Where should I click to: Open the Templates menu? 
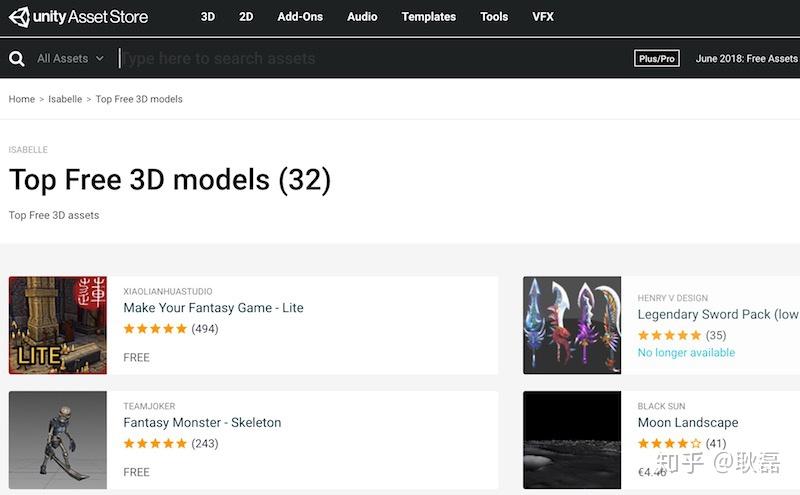428,17
